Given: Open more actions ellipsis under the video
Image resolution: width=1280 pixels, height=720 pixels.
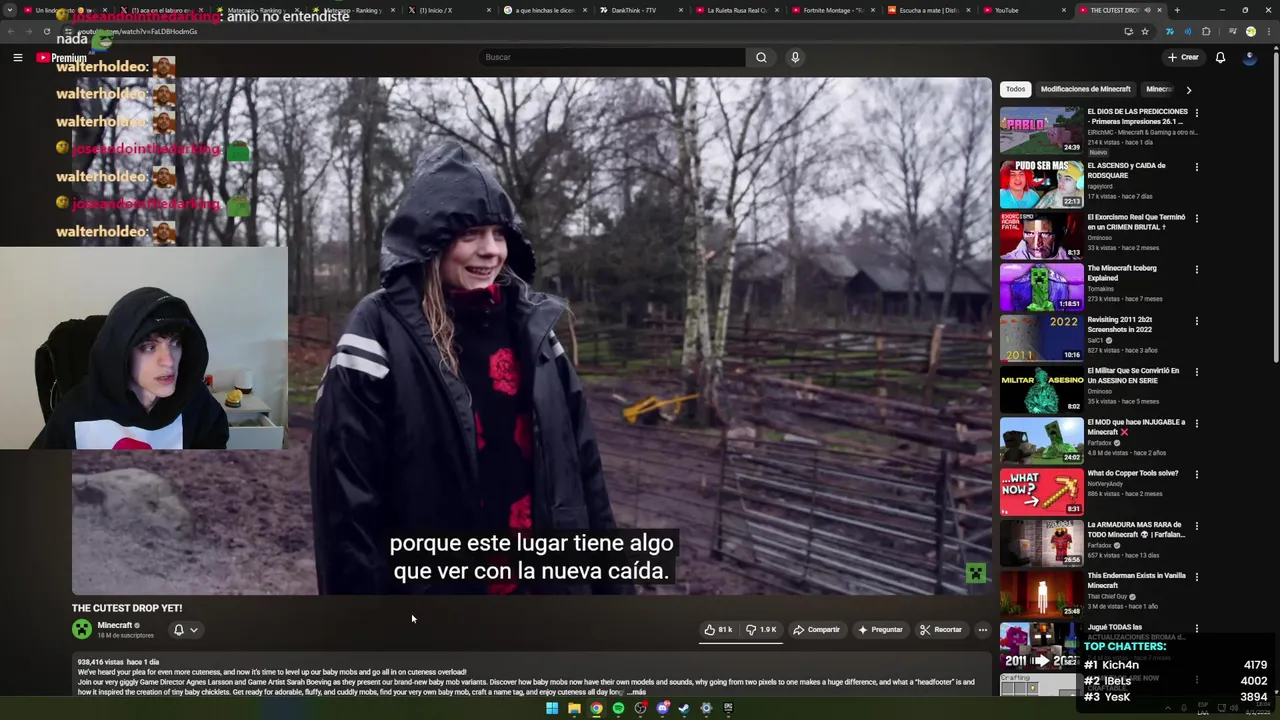Looking at the screenshot, I should [983, 630].
